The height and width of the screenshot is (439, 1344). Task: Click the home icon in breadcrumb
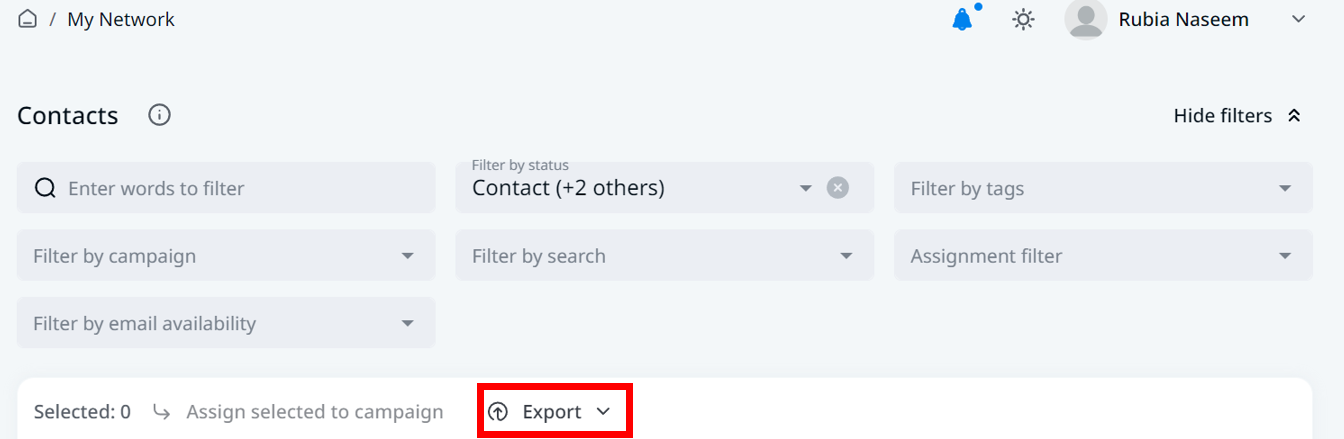point(28,19)
